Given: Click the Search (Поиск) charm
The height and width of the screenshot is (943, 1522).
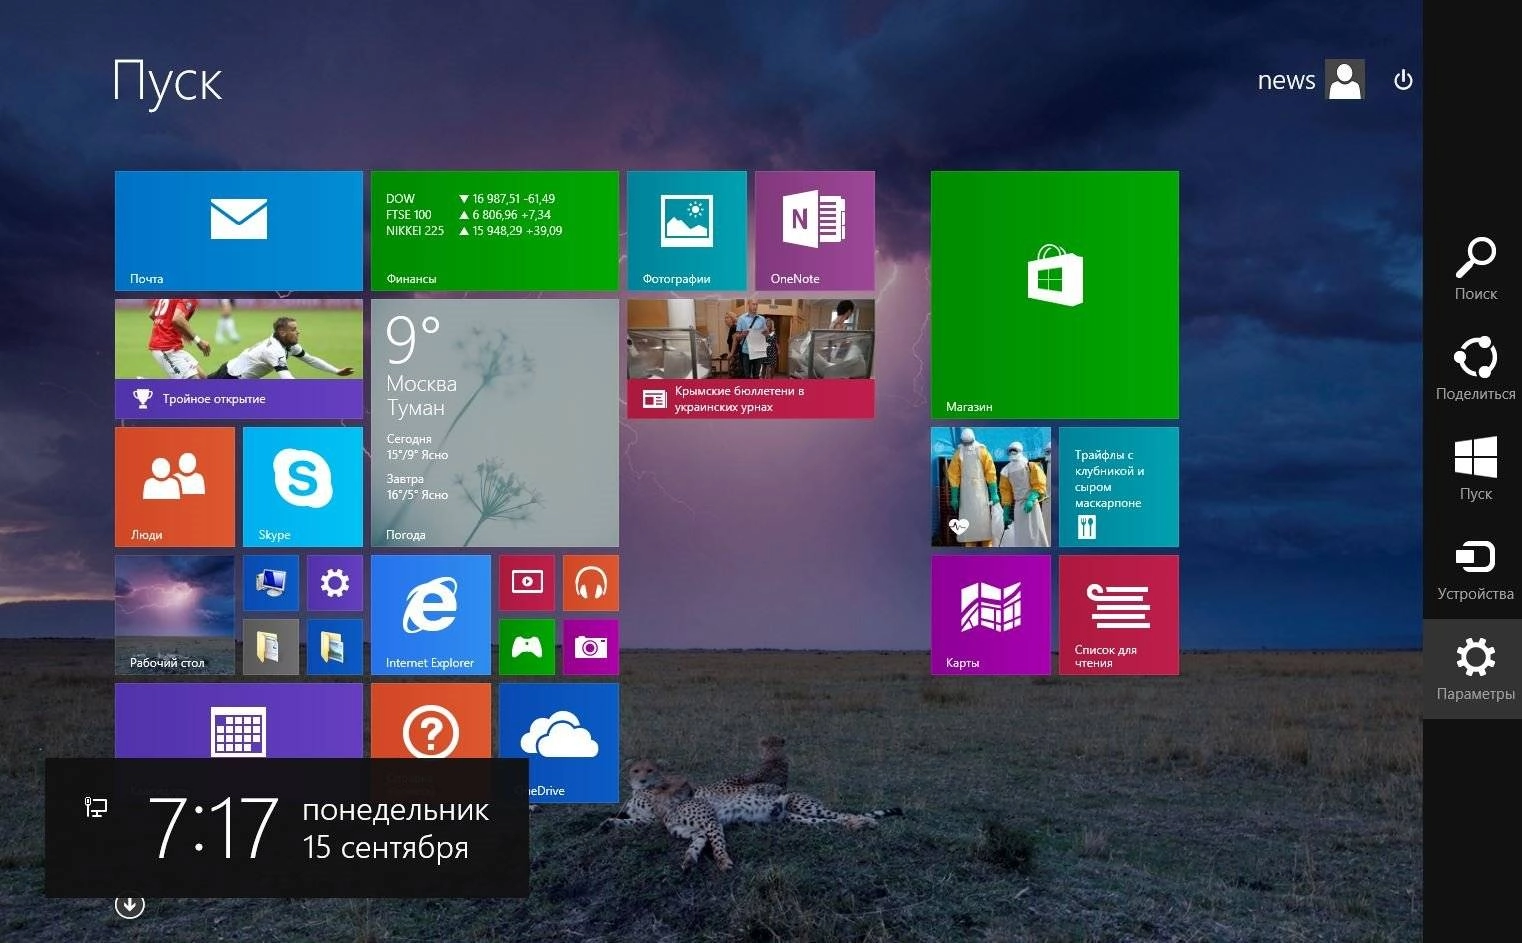Looking at the screenshot, I should 1475,269.
